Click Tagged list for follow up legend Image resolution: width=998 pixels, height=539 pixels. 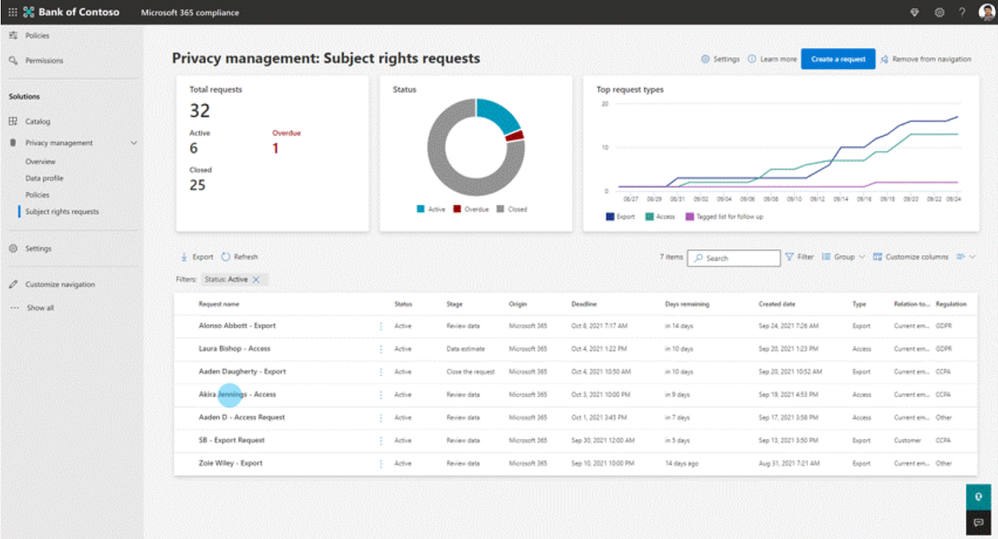(x=724, y=217)
